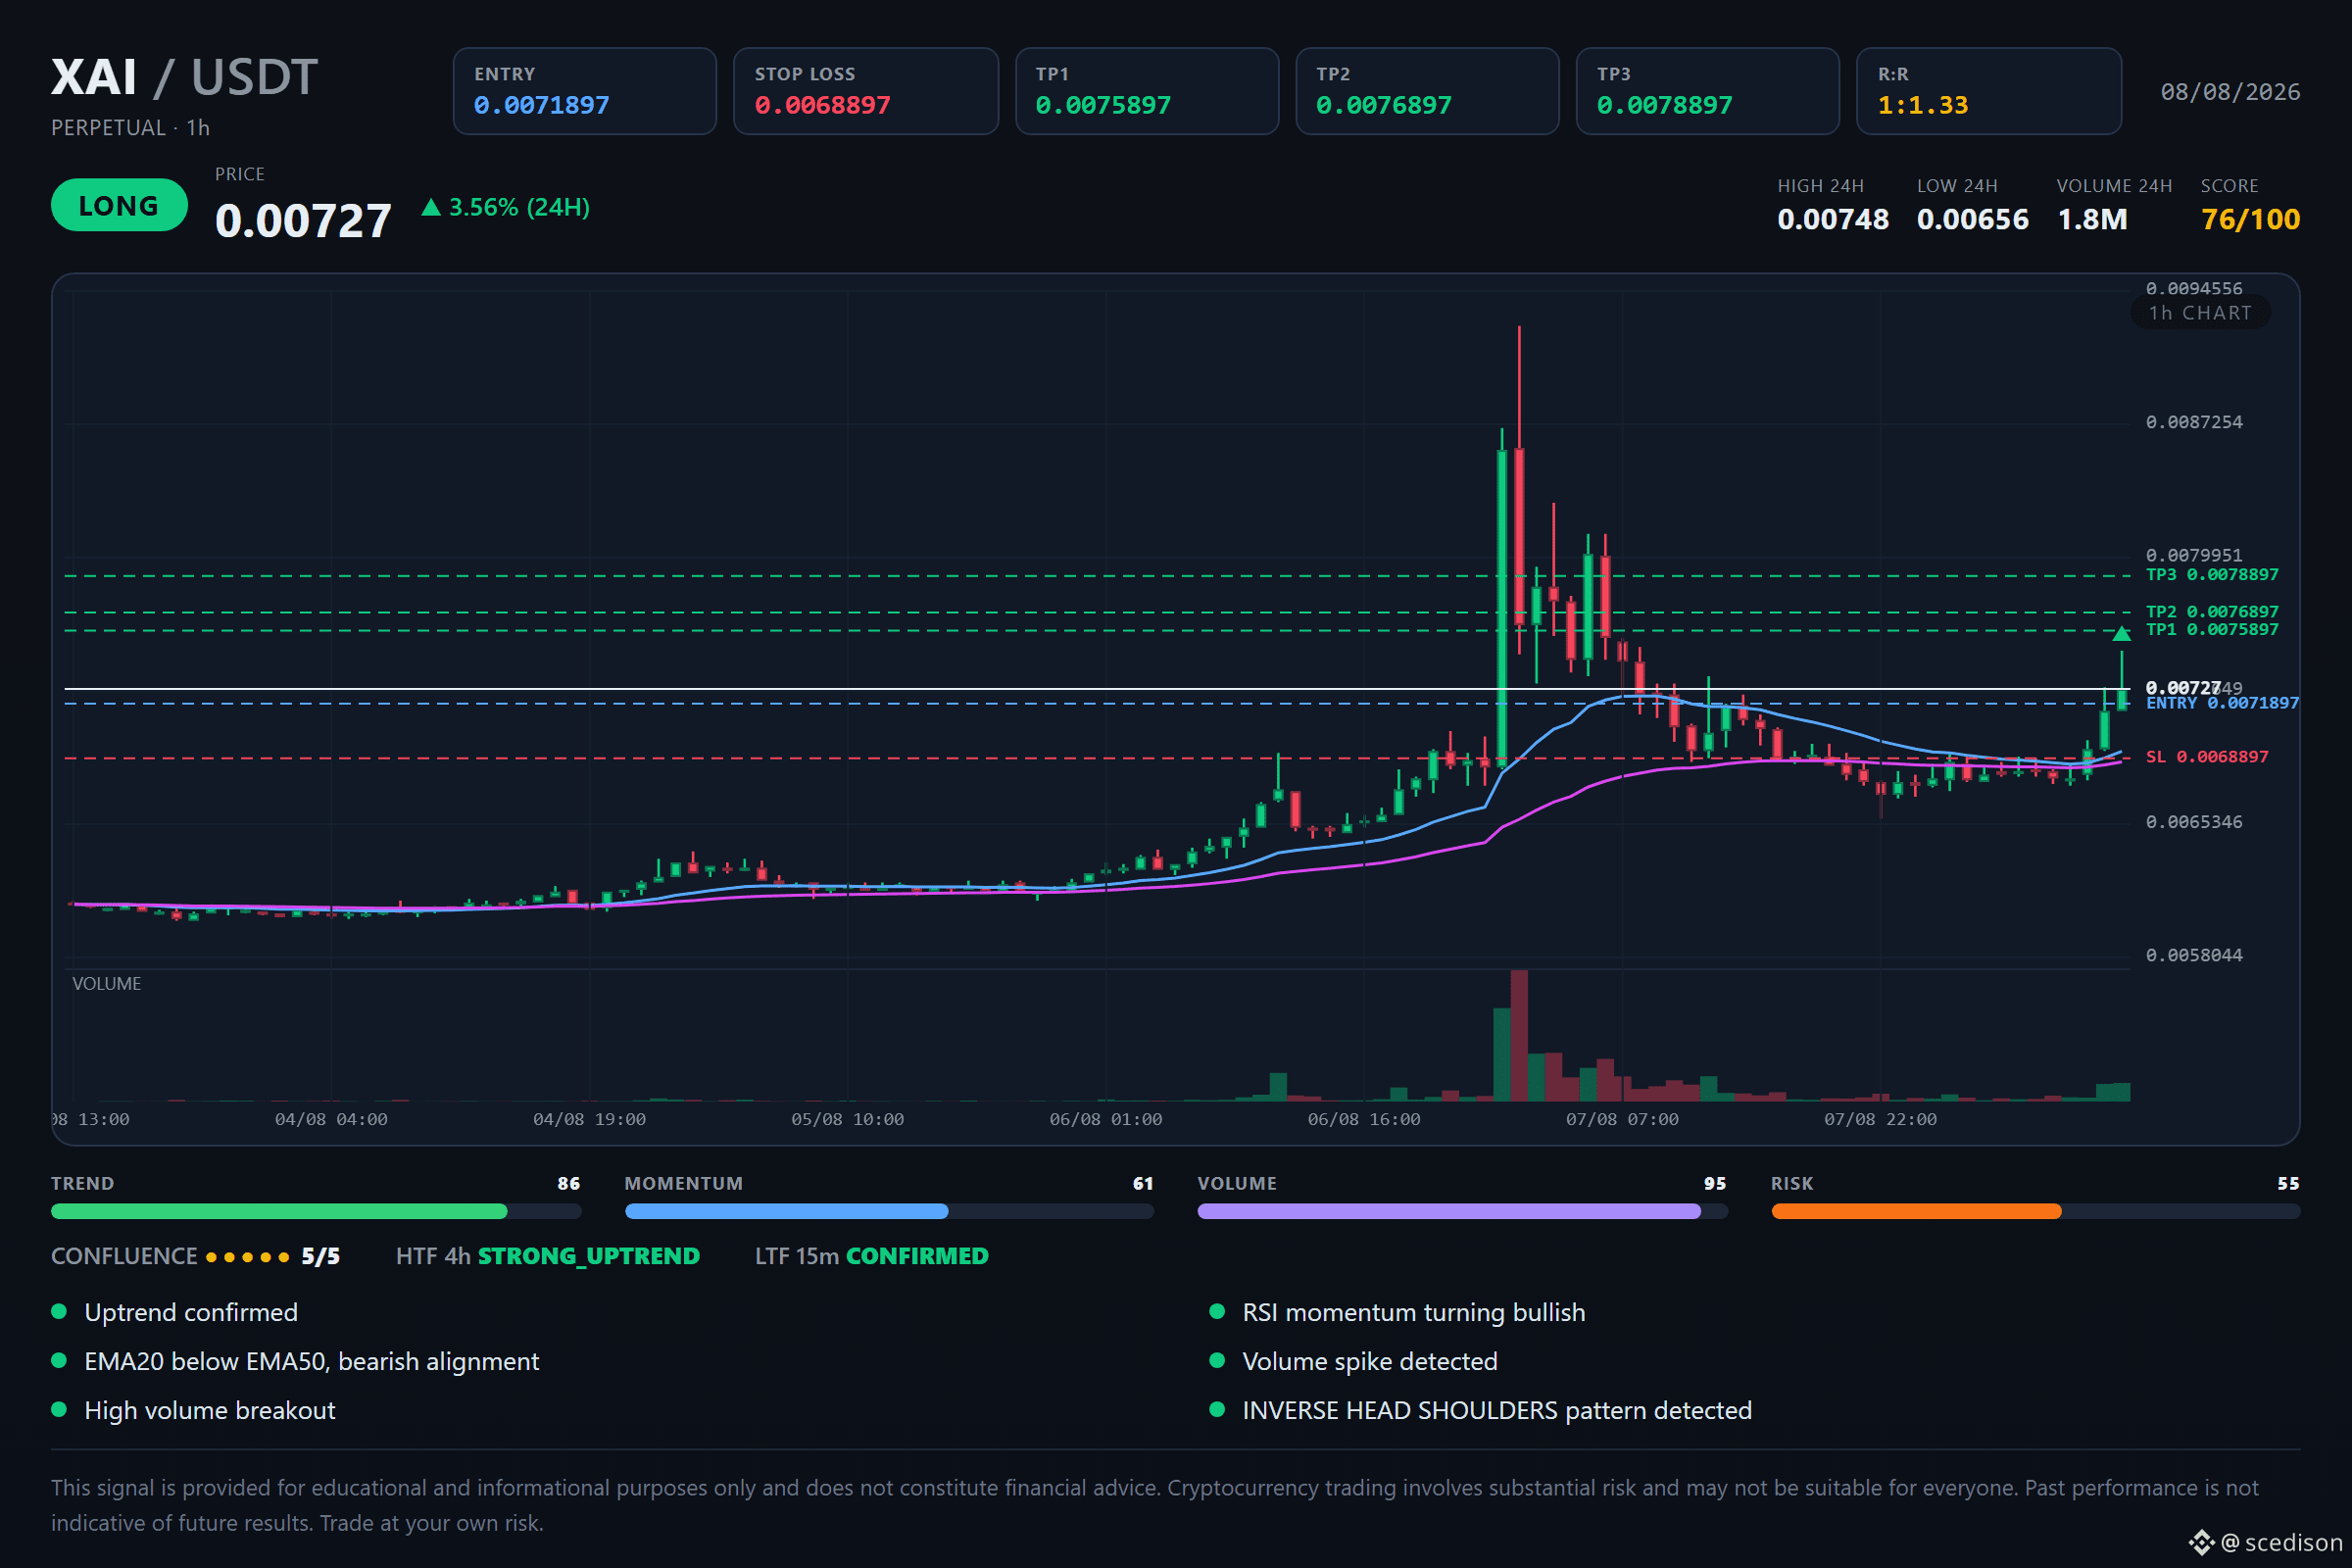Click the VOLUME label inside the chart

click(107, 984)
